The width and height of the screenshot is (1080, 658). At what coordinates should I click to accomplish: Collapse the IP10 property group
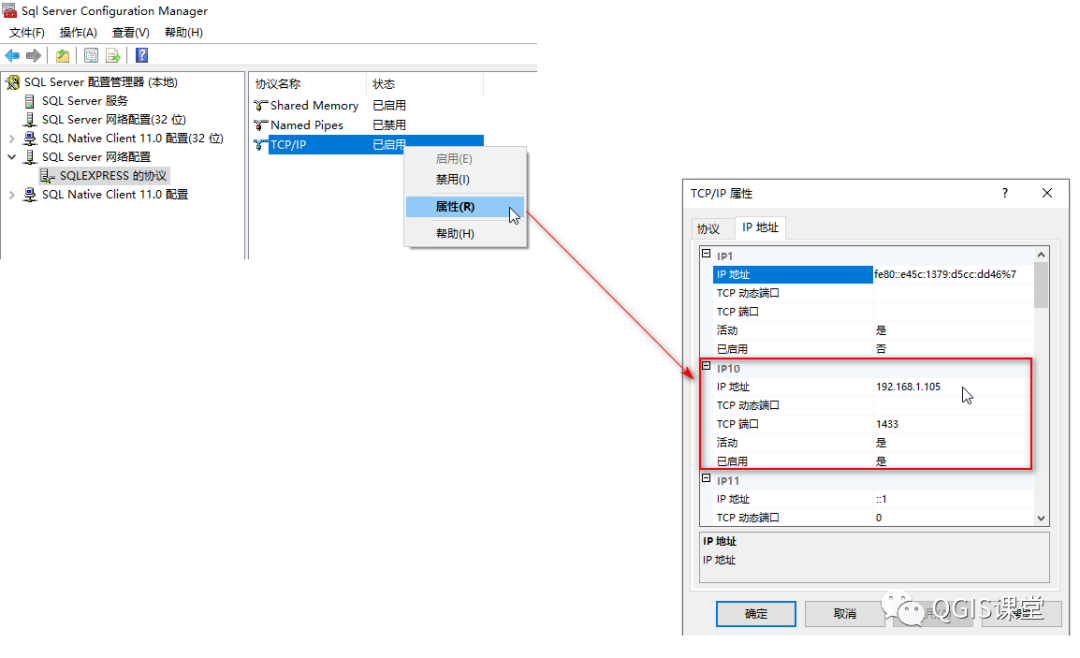[x=706, y=367]
